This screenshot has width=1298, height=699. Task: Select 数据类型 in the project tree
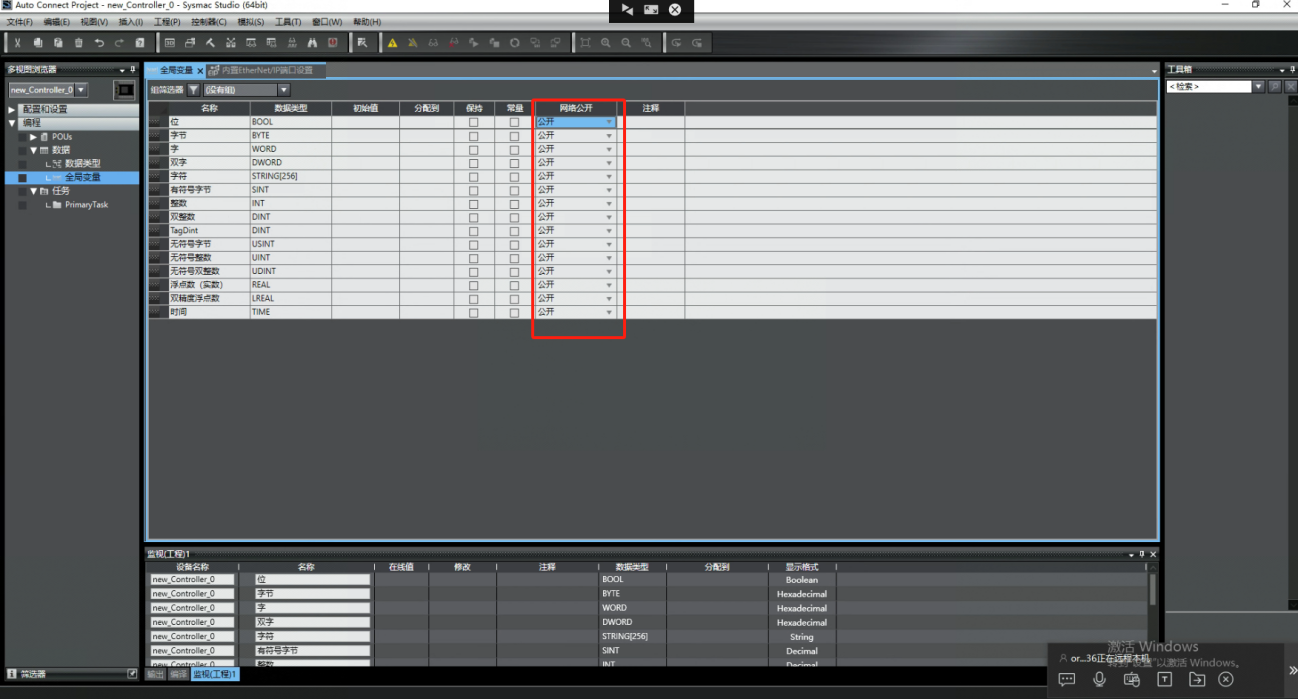82,163
